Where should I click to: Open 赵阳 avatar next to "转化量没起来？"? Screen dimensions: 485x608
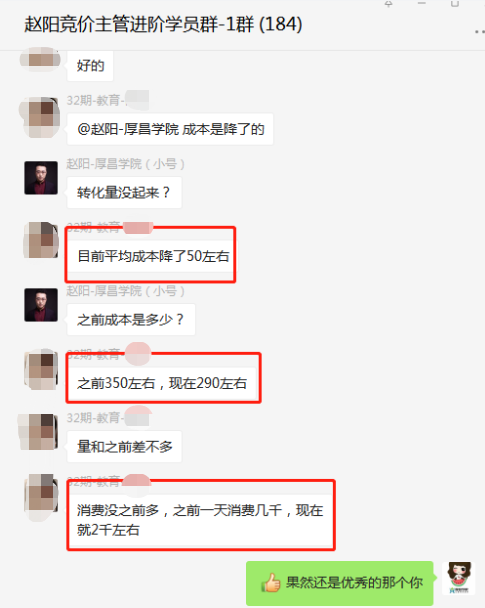tap(41, 178)
